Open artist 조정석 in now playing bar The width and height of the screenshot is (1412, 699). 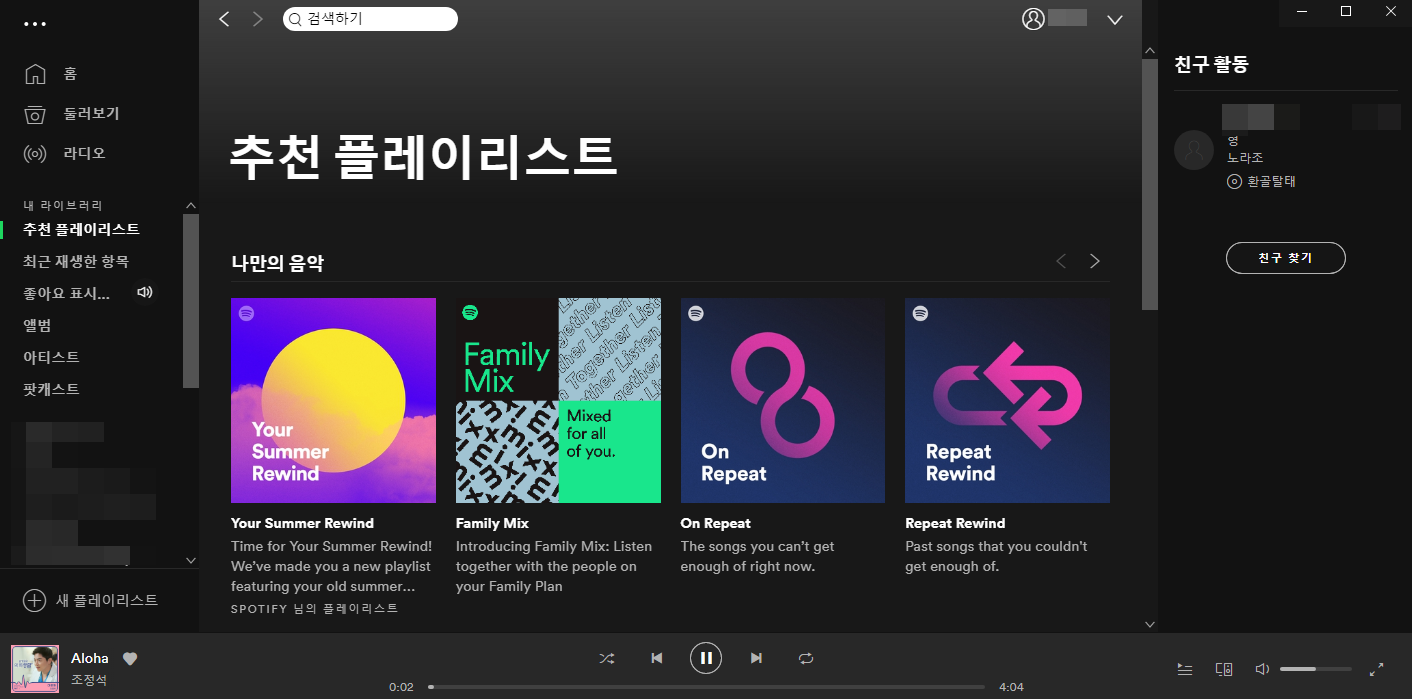click(x=89, y=680)
